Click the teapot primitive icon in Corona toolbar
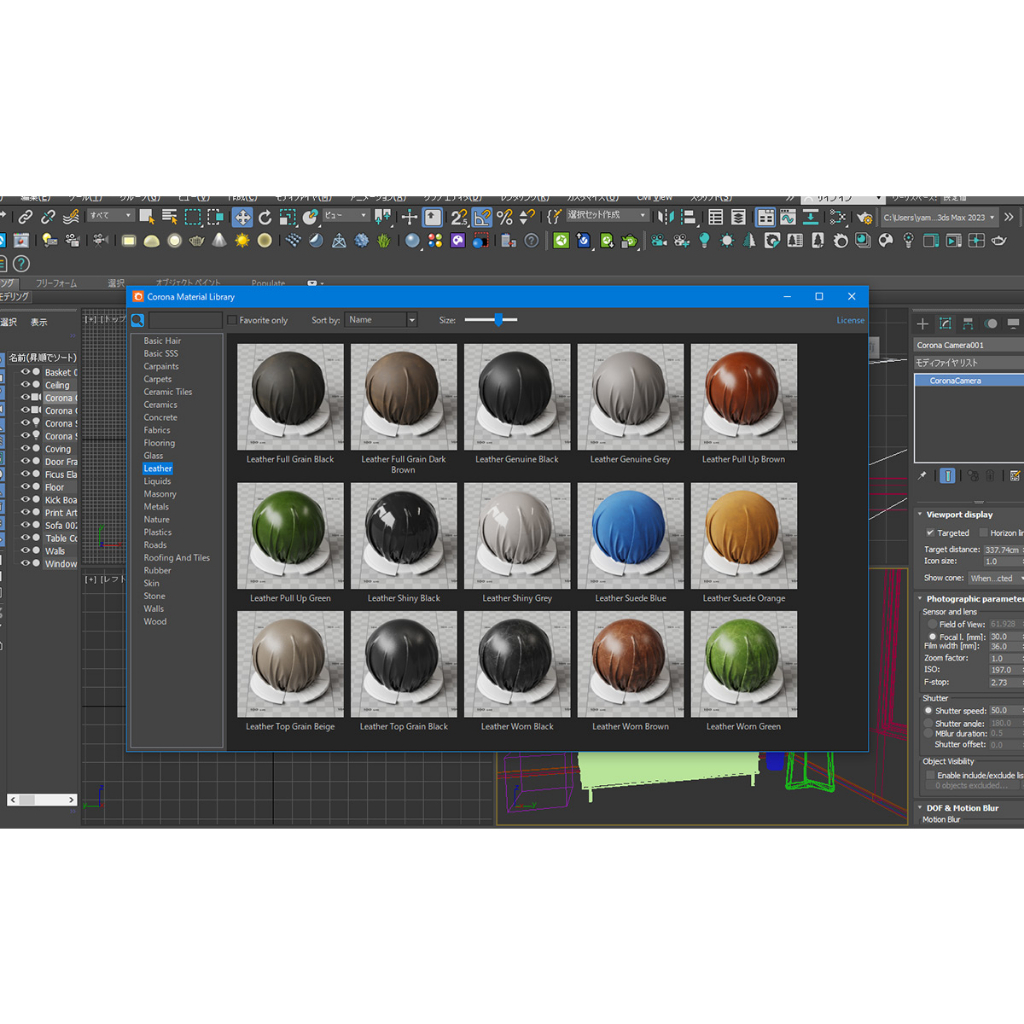 pyautogui.click(x=197, y=241)
